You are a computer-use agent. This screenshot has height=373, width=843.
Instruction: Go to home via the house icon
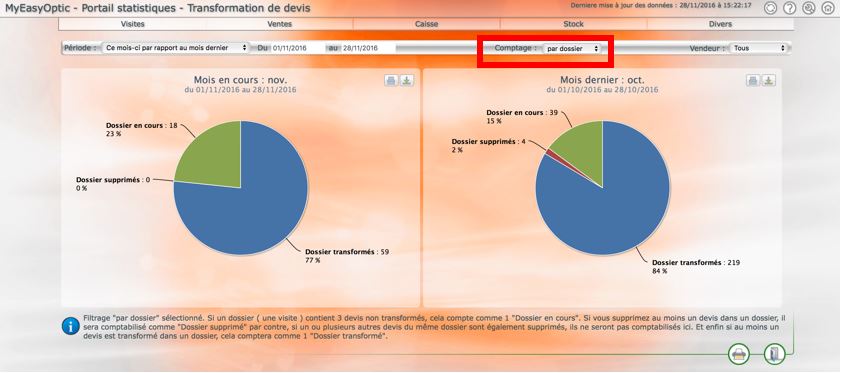tap(827, 8)
